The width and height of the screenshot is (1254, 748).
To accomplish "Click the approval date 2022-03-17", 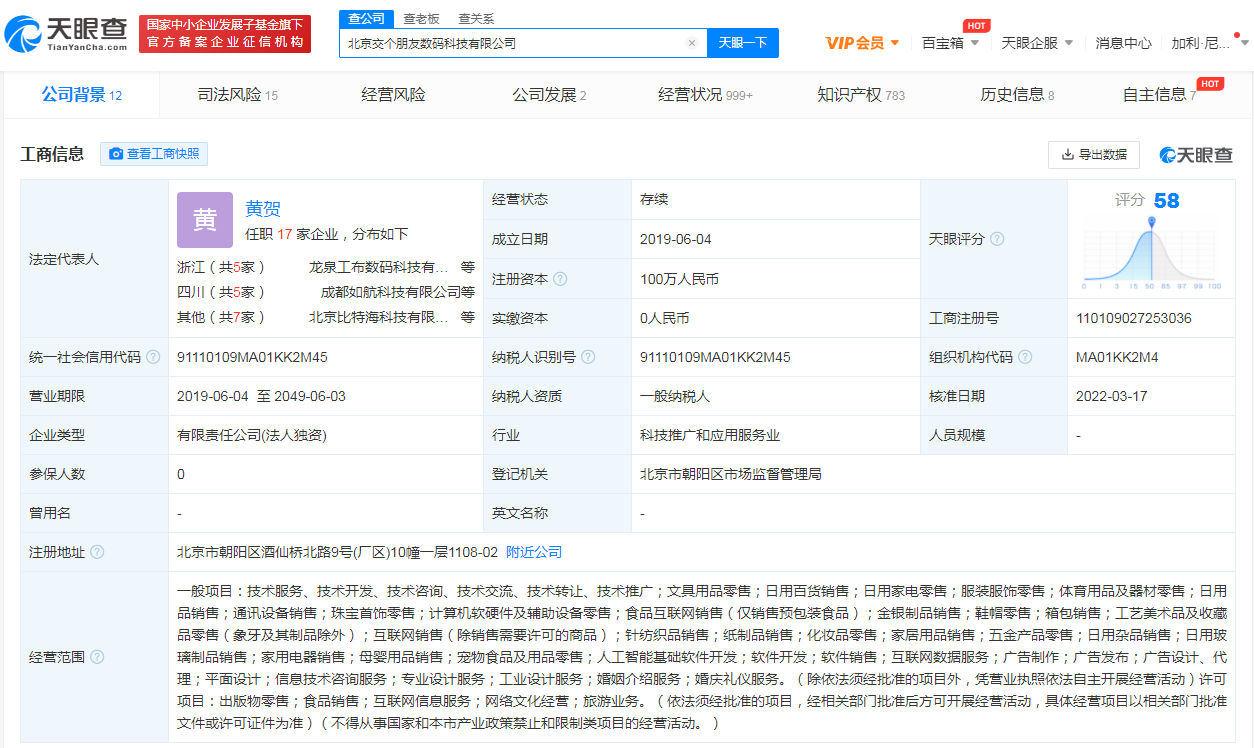I will (x=1112, y=396).
